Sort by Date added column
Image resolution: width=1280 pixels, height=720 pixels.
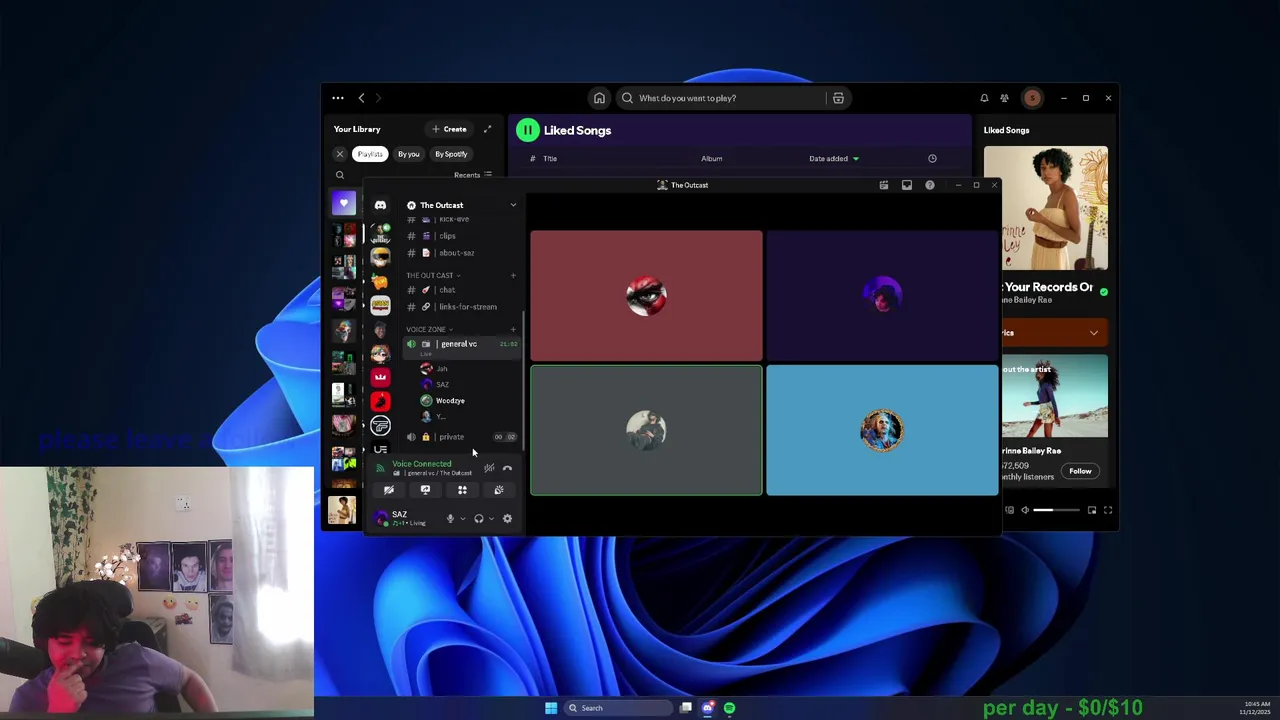[833, 158]
